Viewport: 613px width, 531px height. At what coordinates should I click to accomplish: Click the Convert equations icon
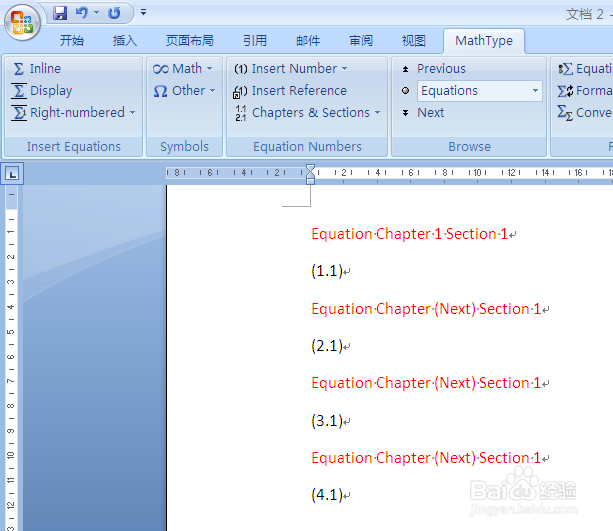pyautogui.click(x=565, y=113)
